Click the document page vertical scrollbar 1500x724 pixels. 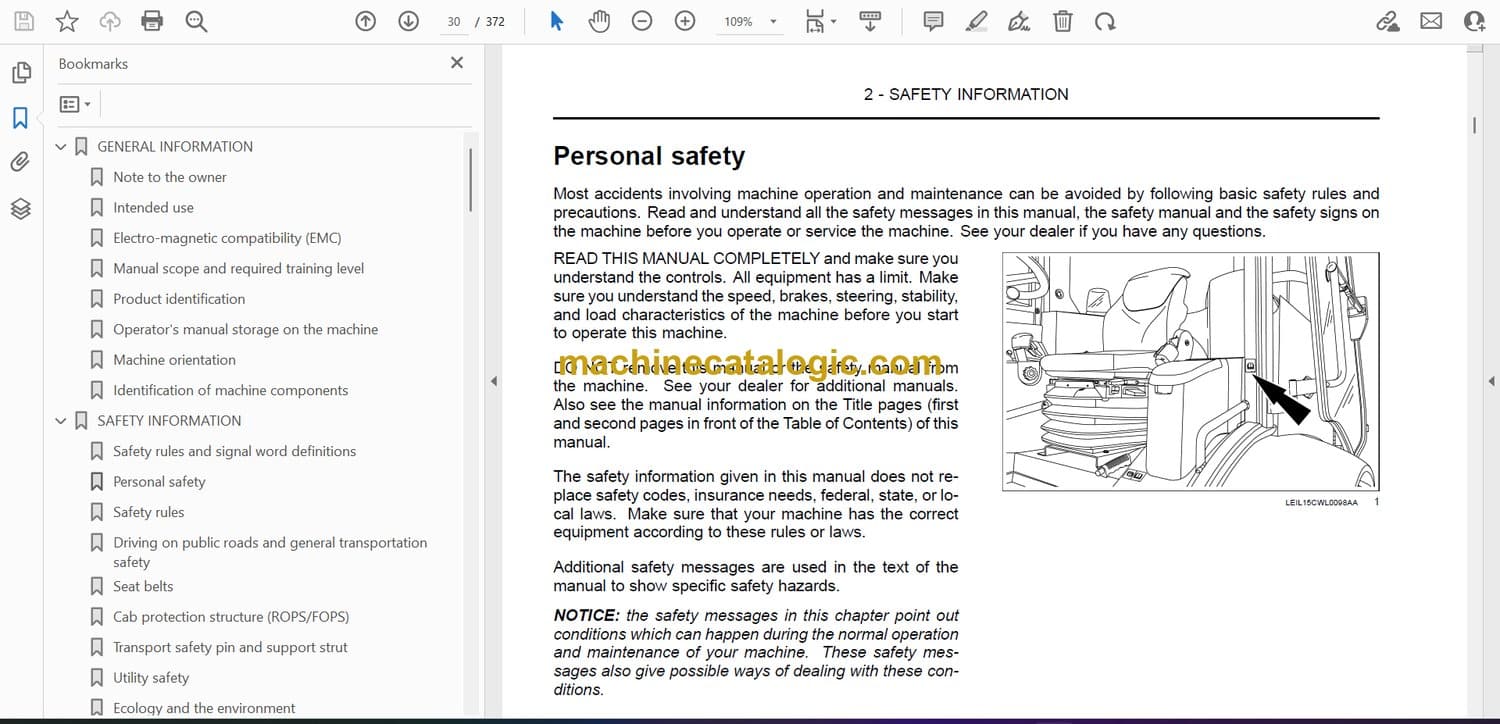[1474, 125]
